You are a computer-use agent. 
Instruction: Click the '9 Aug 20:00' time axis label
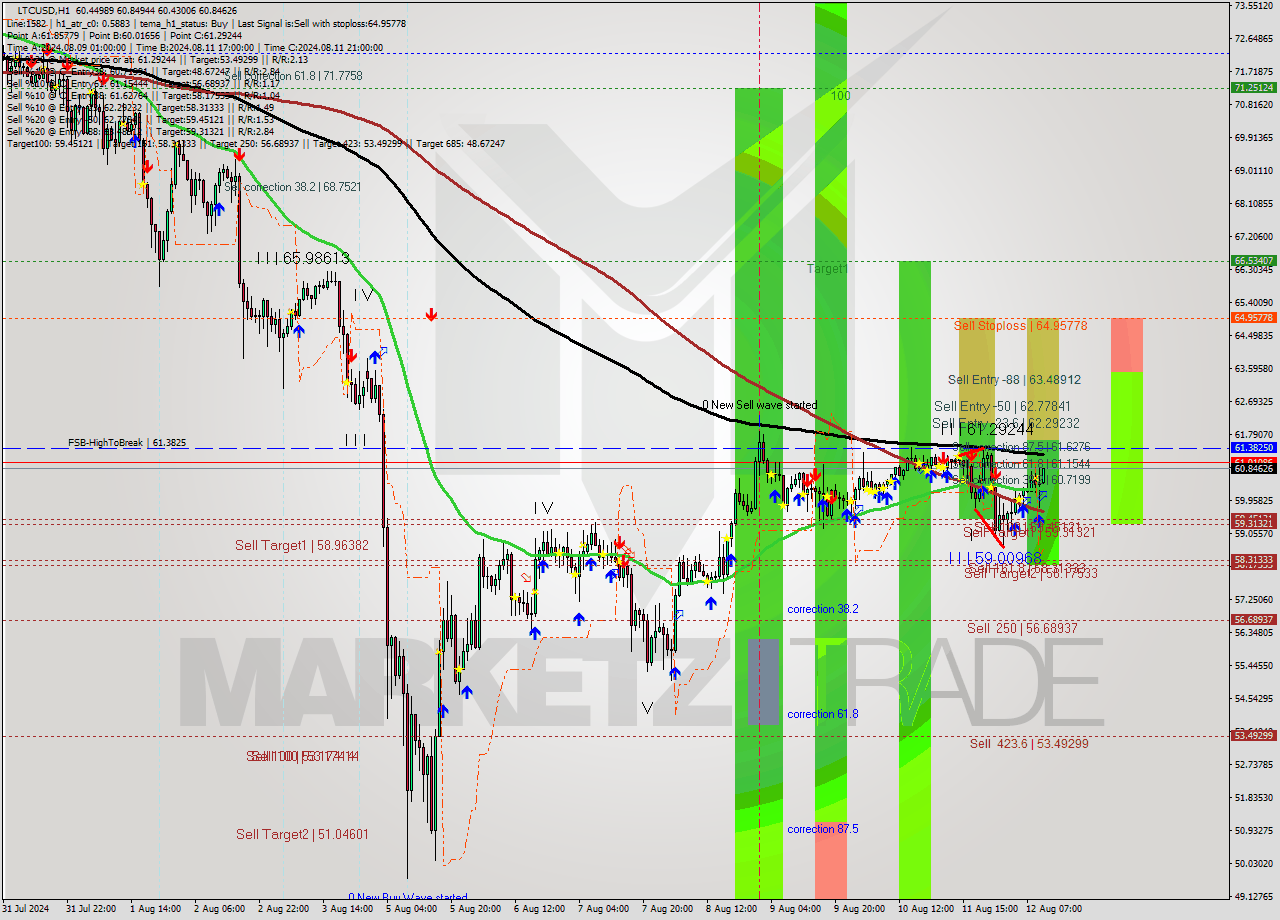(x=858, y=909)
